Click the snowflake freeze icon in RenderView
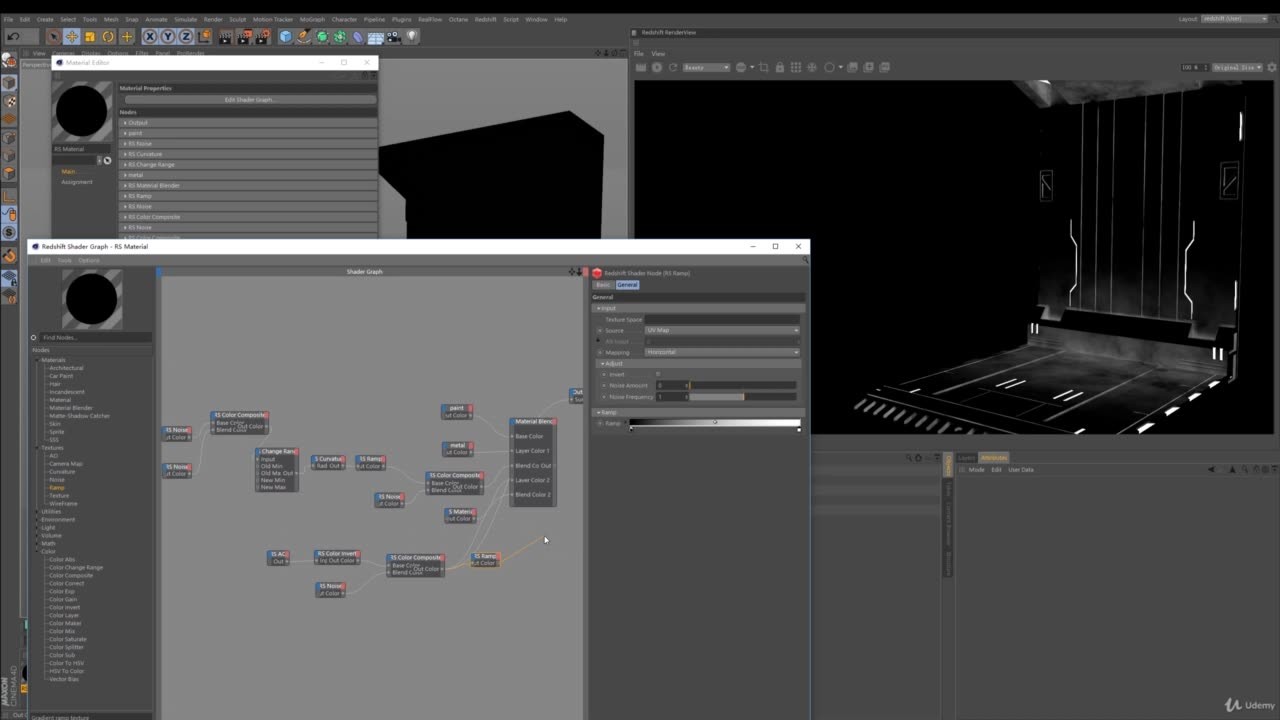The image size is (1280, 720). (x=812, y=67)
